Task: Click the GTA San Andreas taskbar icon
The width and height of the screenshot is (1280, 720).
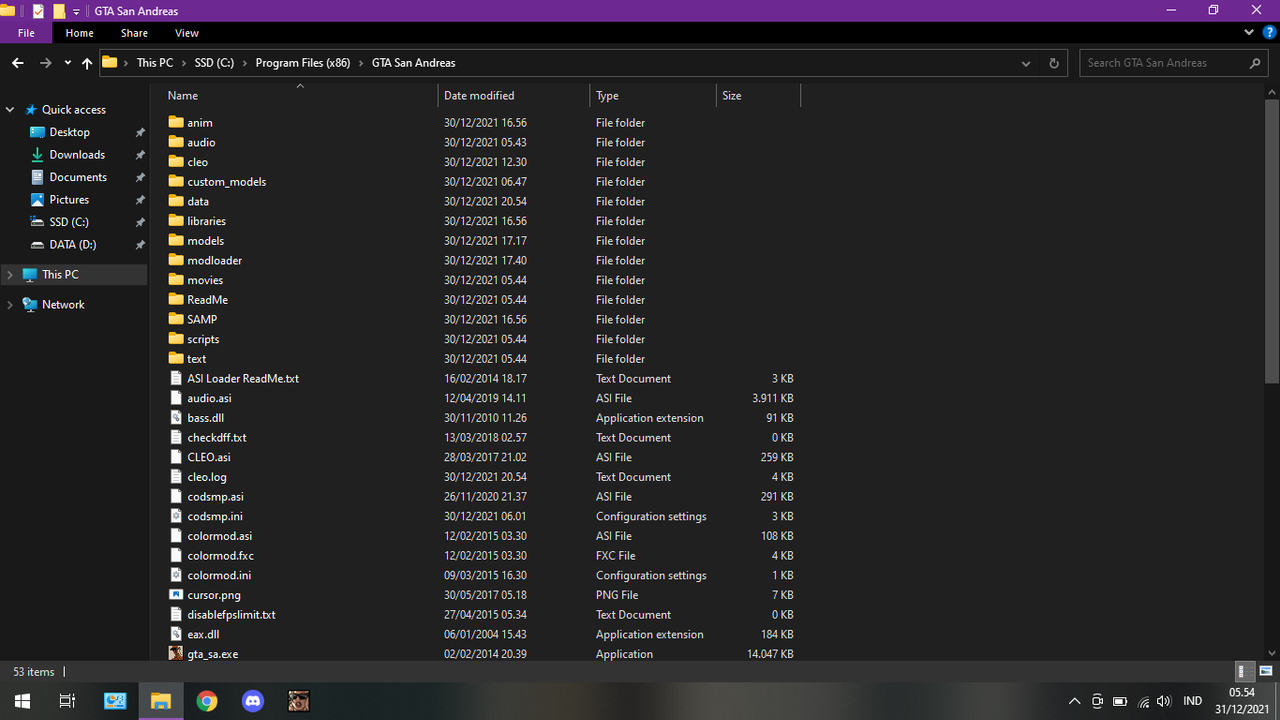Action: click(299, 701)
